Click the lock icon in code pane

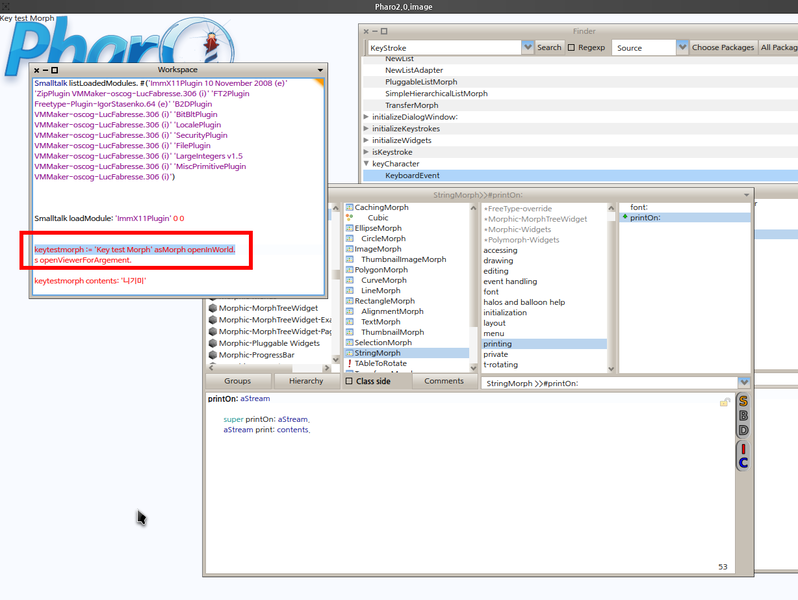coord(724,402)
